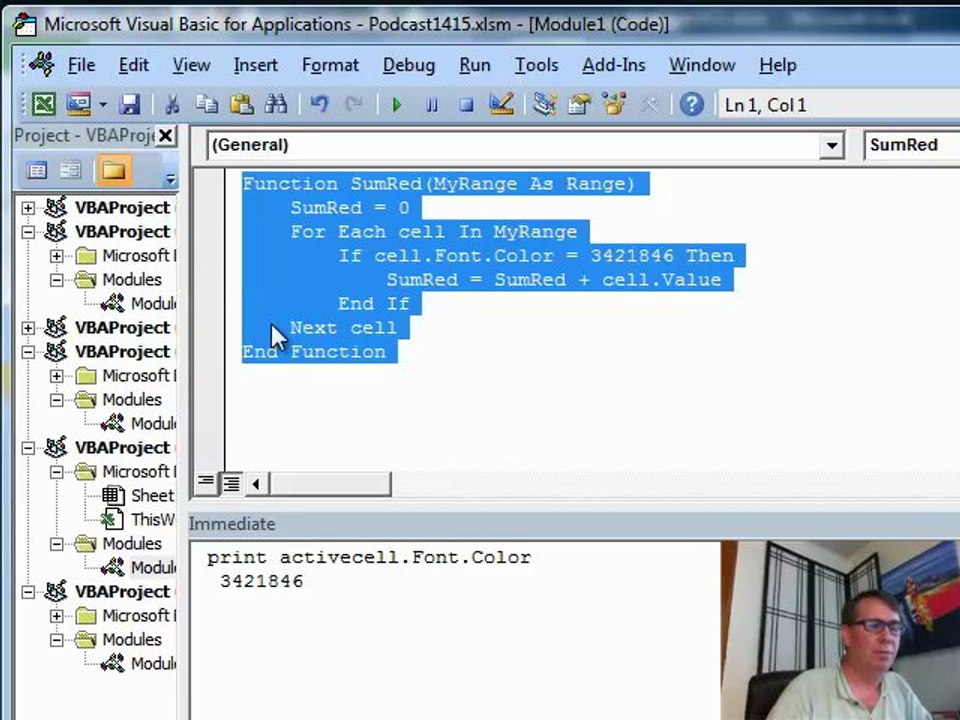Click the Break pause icon
960x720 pixels.
tap(432, 105)
